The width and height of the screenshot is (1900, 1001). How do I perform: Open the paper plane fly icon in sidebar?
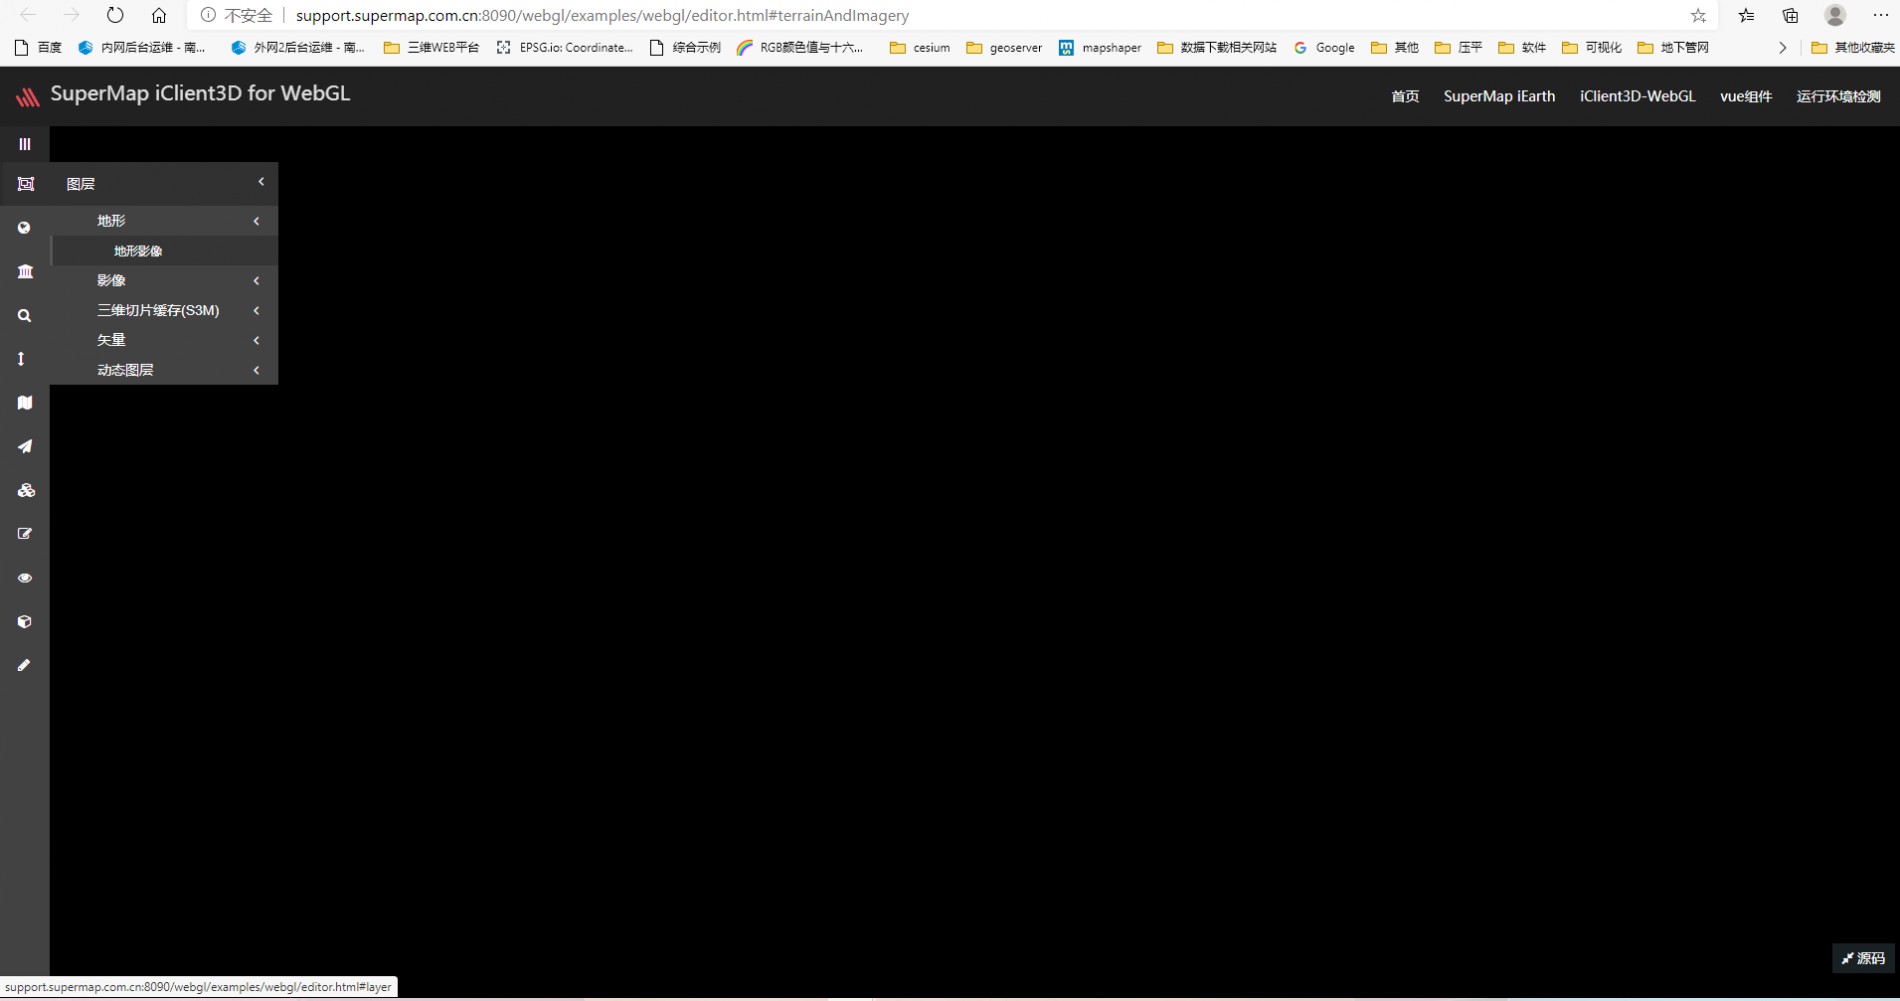click(25, 446)
